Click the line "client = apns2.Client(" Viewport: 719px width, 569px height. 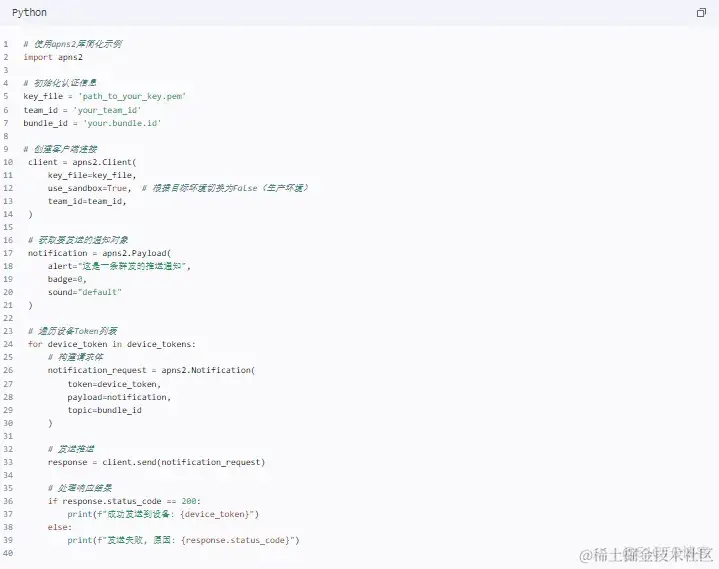point(82,162)
